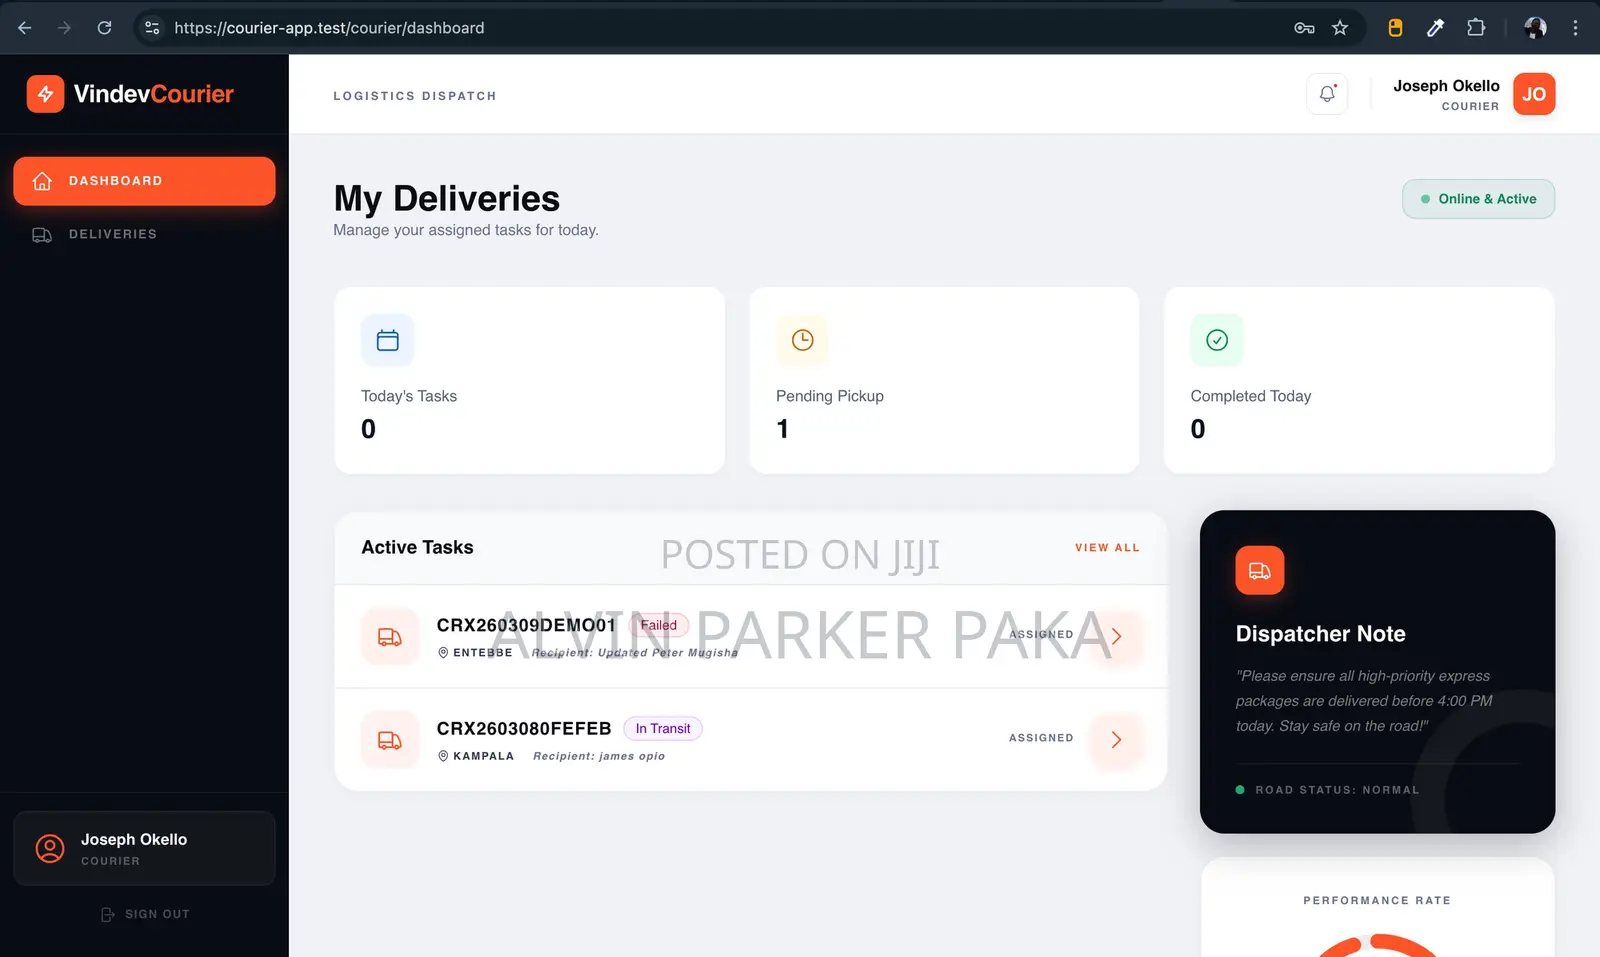The image size is (1600, 957).
Task: Open the Dashboard sidebar item
Action: [144, 181]
